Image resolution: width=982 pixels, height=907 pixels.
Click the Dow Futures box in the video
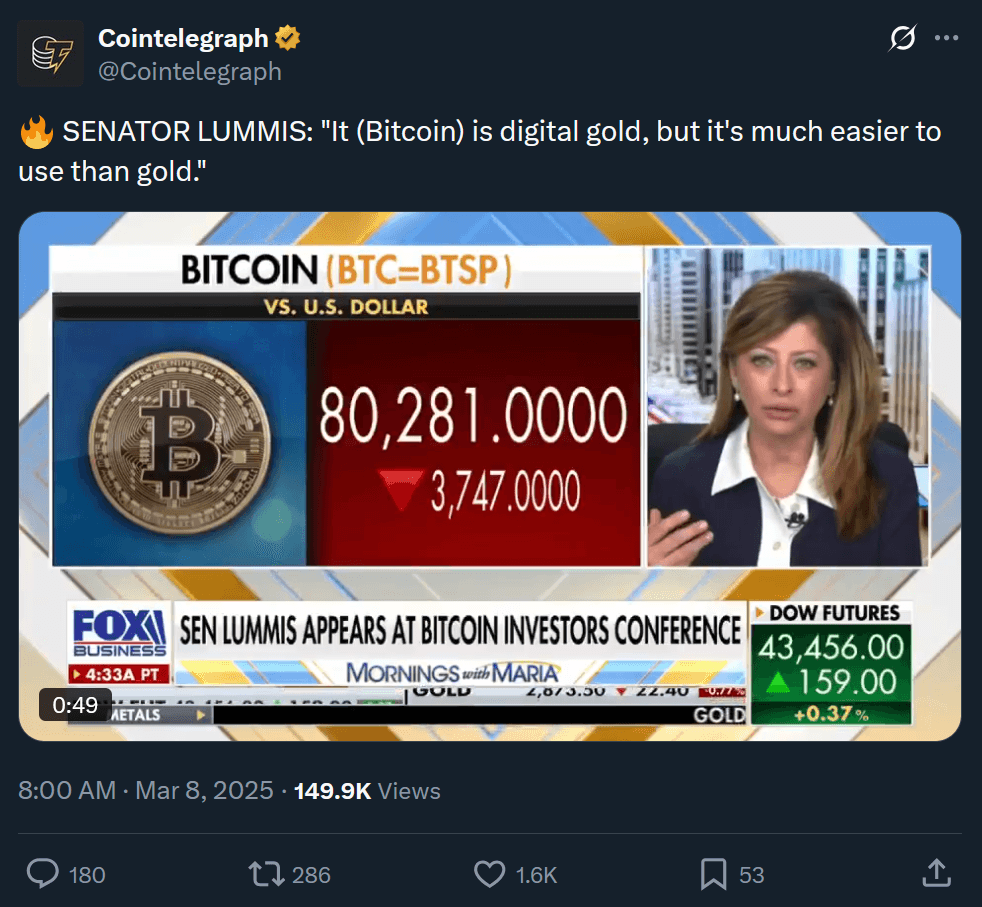pos(831,663)
